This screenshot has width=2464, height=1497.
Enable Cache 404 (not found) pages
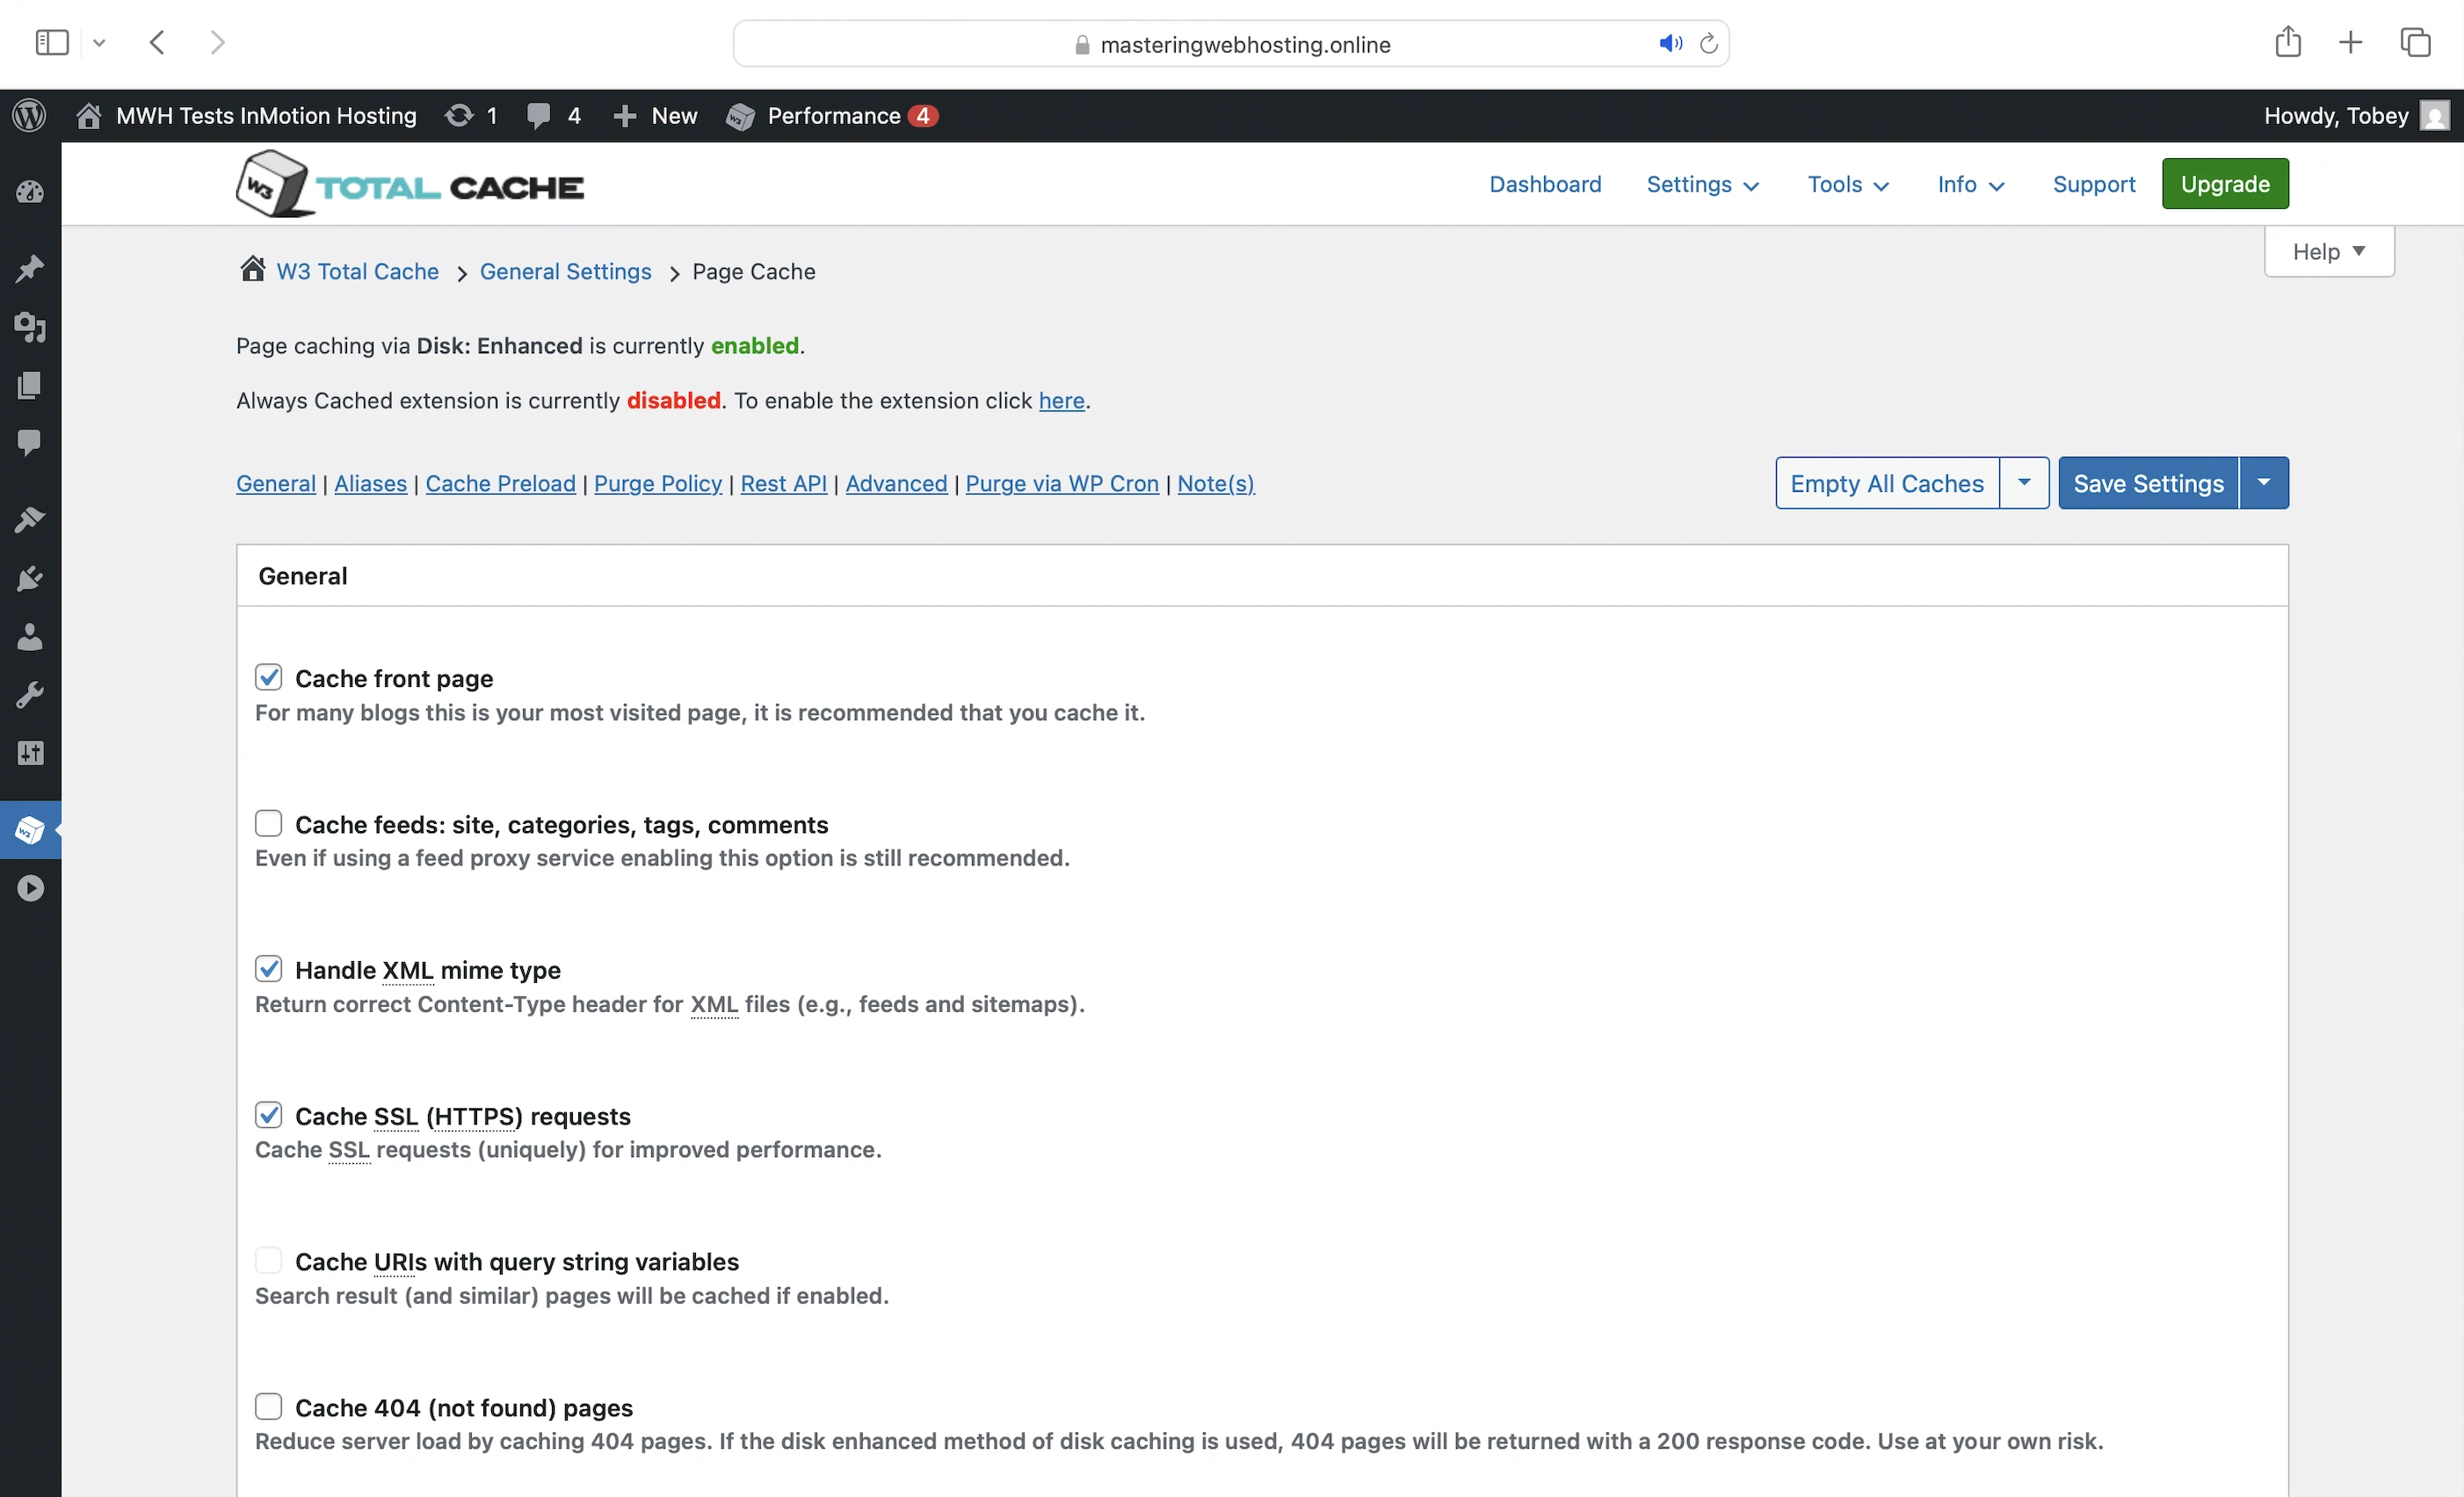pos(268,1407)
